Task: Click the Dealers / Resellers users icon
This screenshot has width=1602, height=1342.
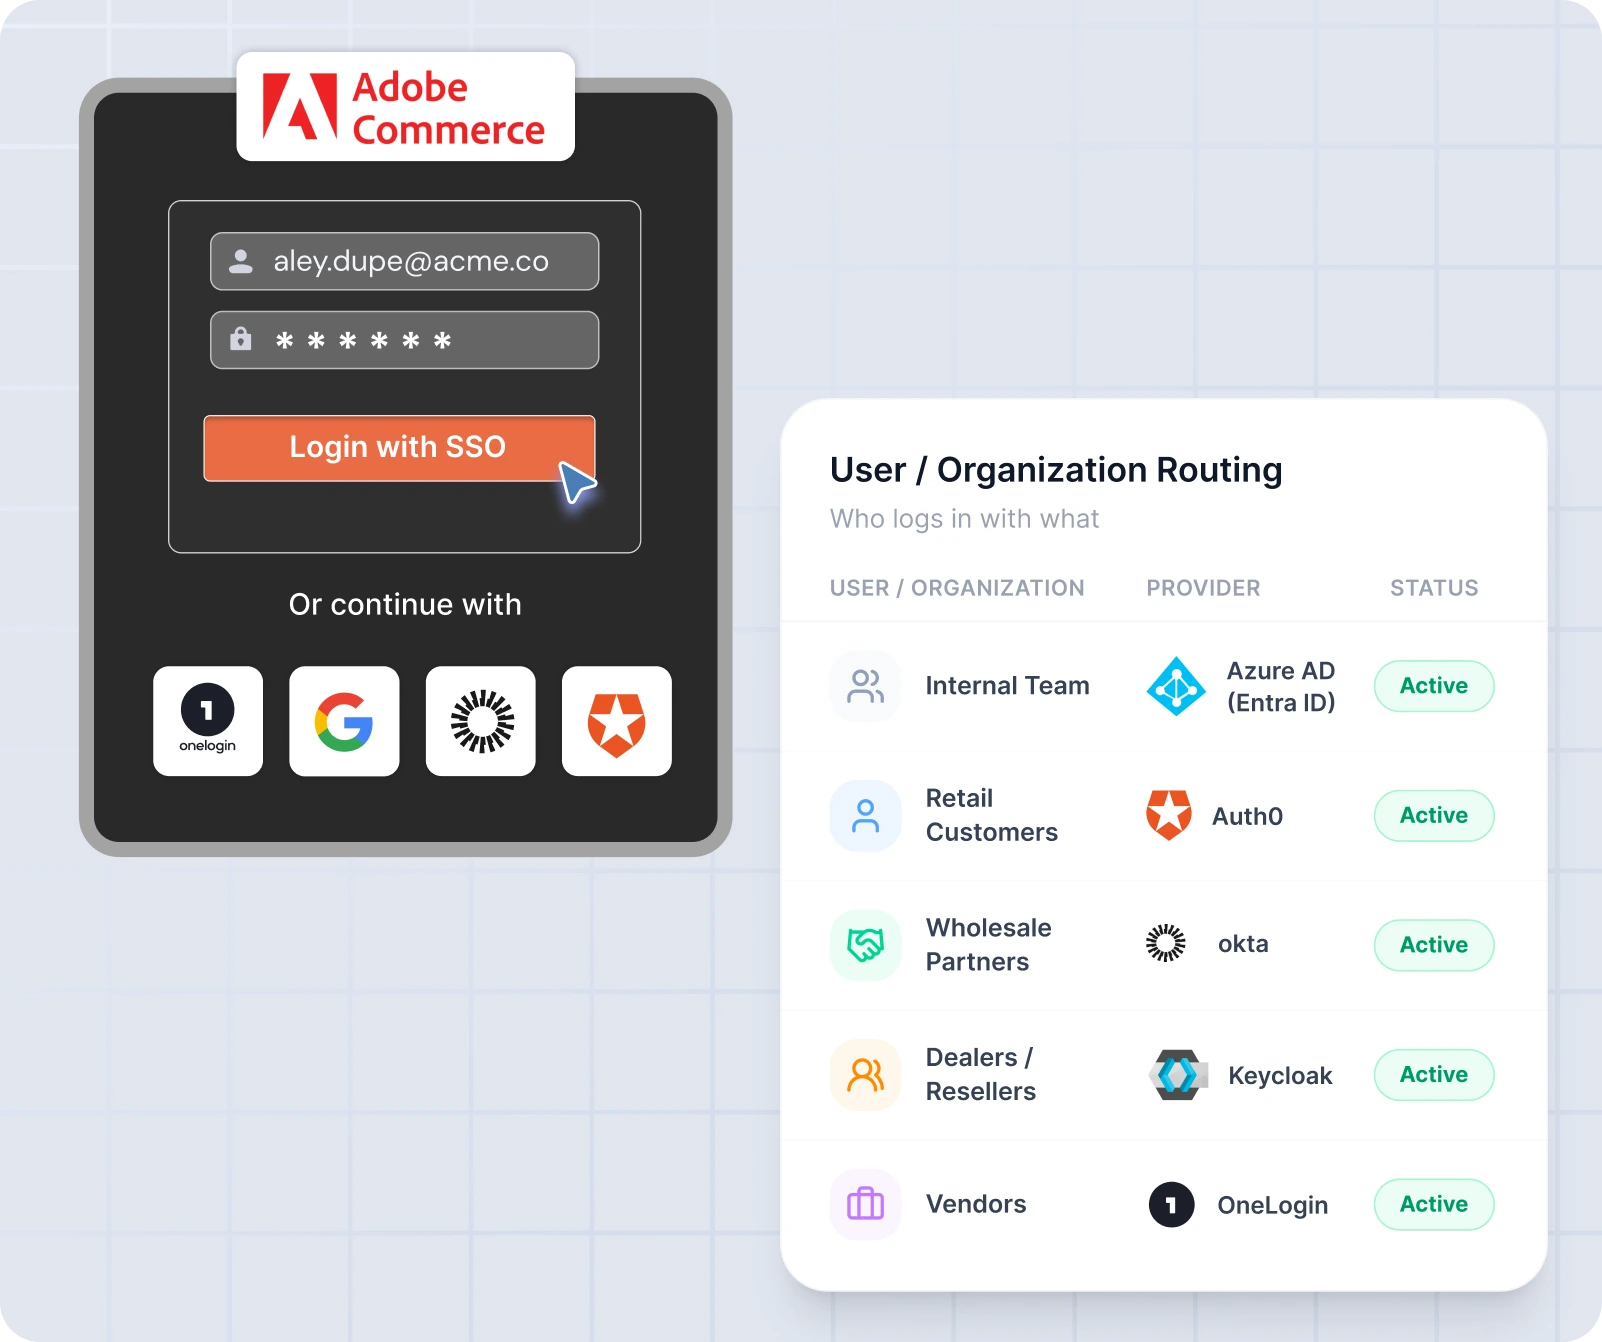Action: pos(866,1075)
